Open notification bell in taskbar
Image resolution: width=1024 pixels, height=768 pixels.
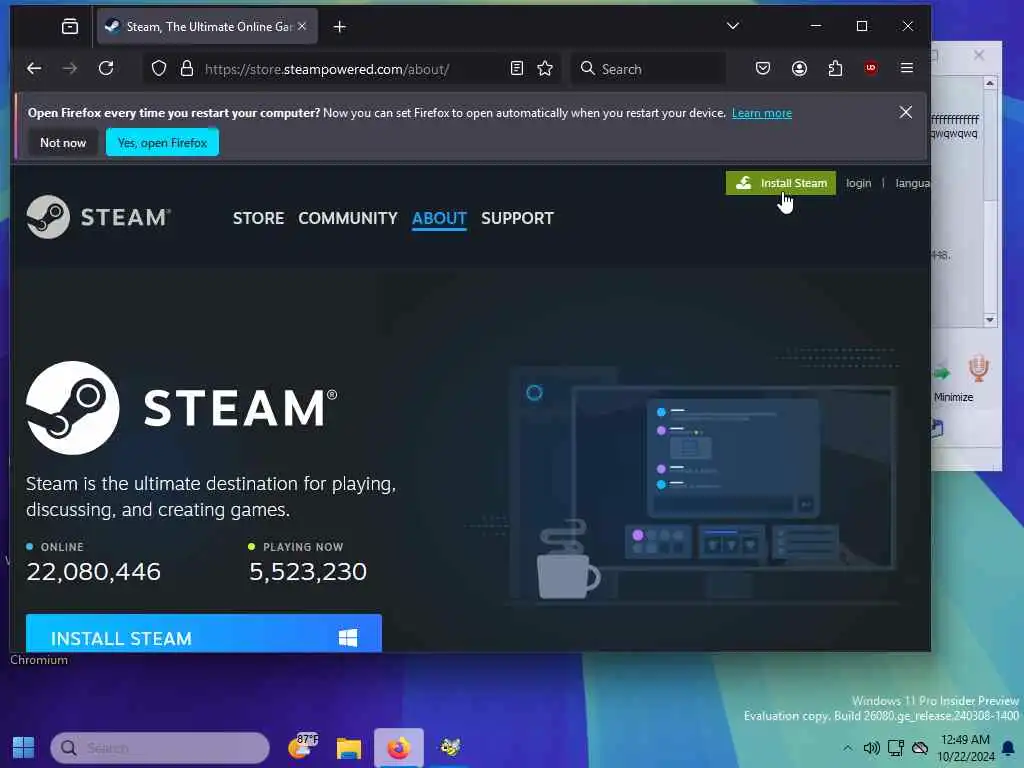coord(1008,748)
